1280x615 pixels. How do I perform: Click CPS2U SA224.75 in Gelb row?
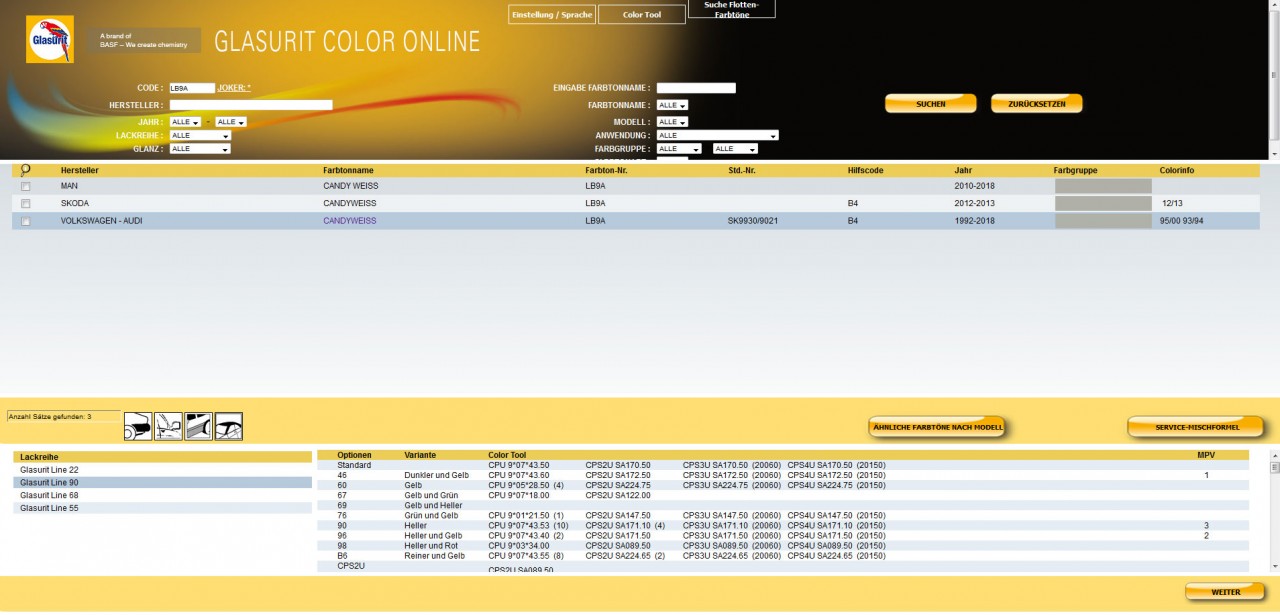click(x=618, y=485)
